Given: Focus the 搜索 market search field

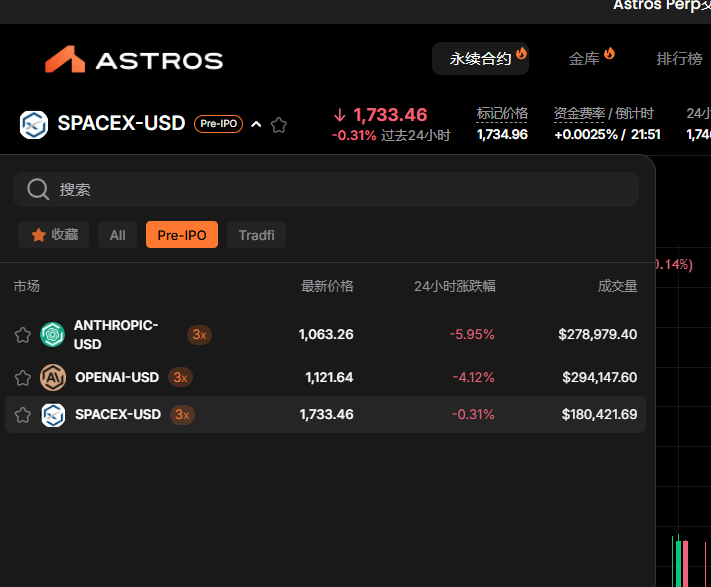Looking at the screenshot, I should pyautogui.click(x=326, y=189).
